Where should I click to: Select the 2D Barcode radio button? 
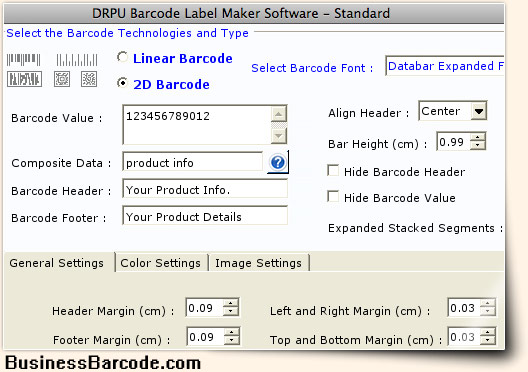122,83
